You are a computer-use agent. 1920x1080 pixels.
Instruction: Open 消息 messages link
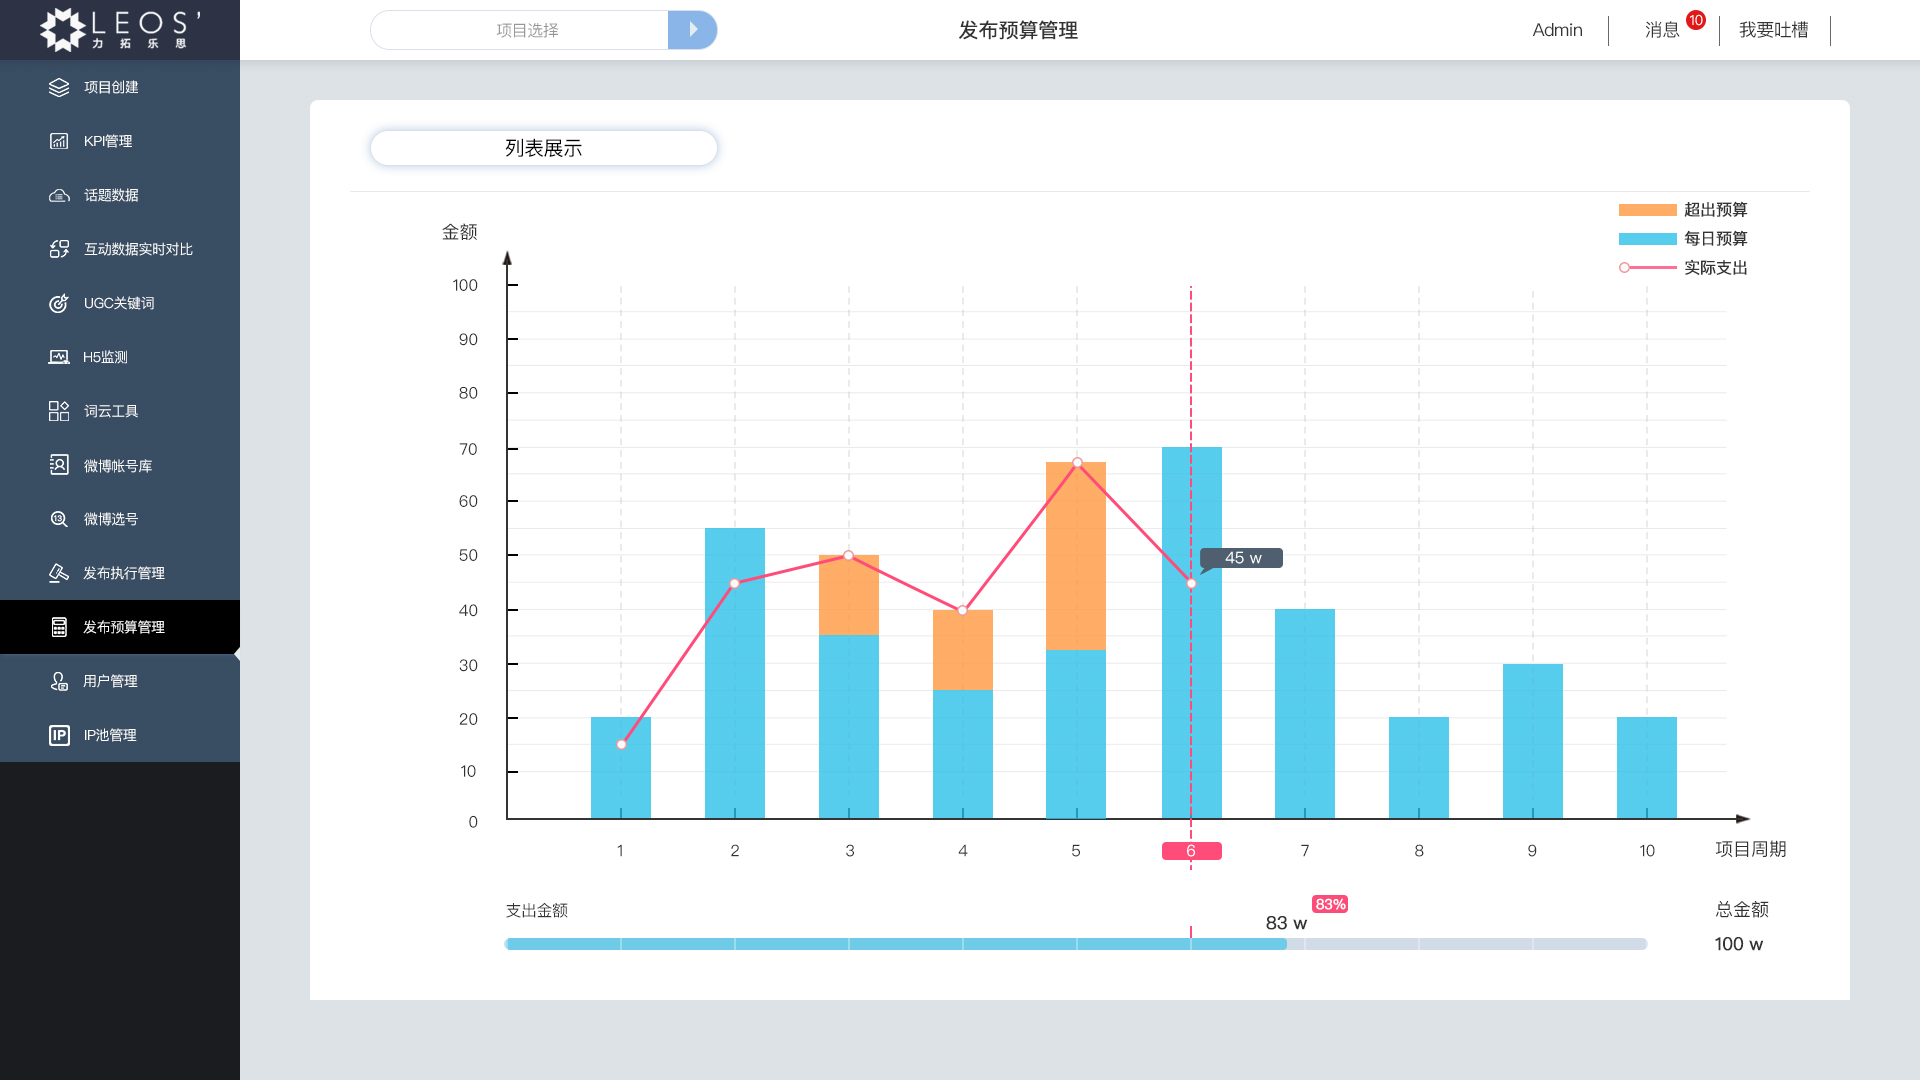1662,30
